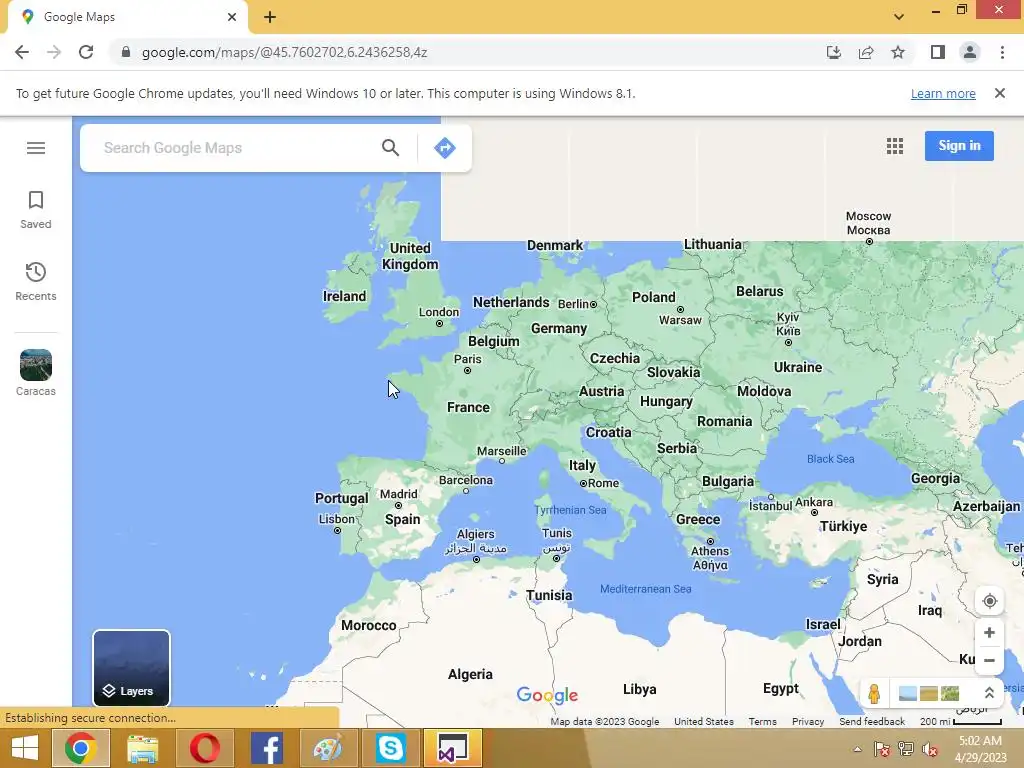Click the Paris city marker
This screenshot has width=1024, height=768.
468,370
